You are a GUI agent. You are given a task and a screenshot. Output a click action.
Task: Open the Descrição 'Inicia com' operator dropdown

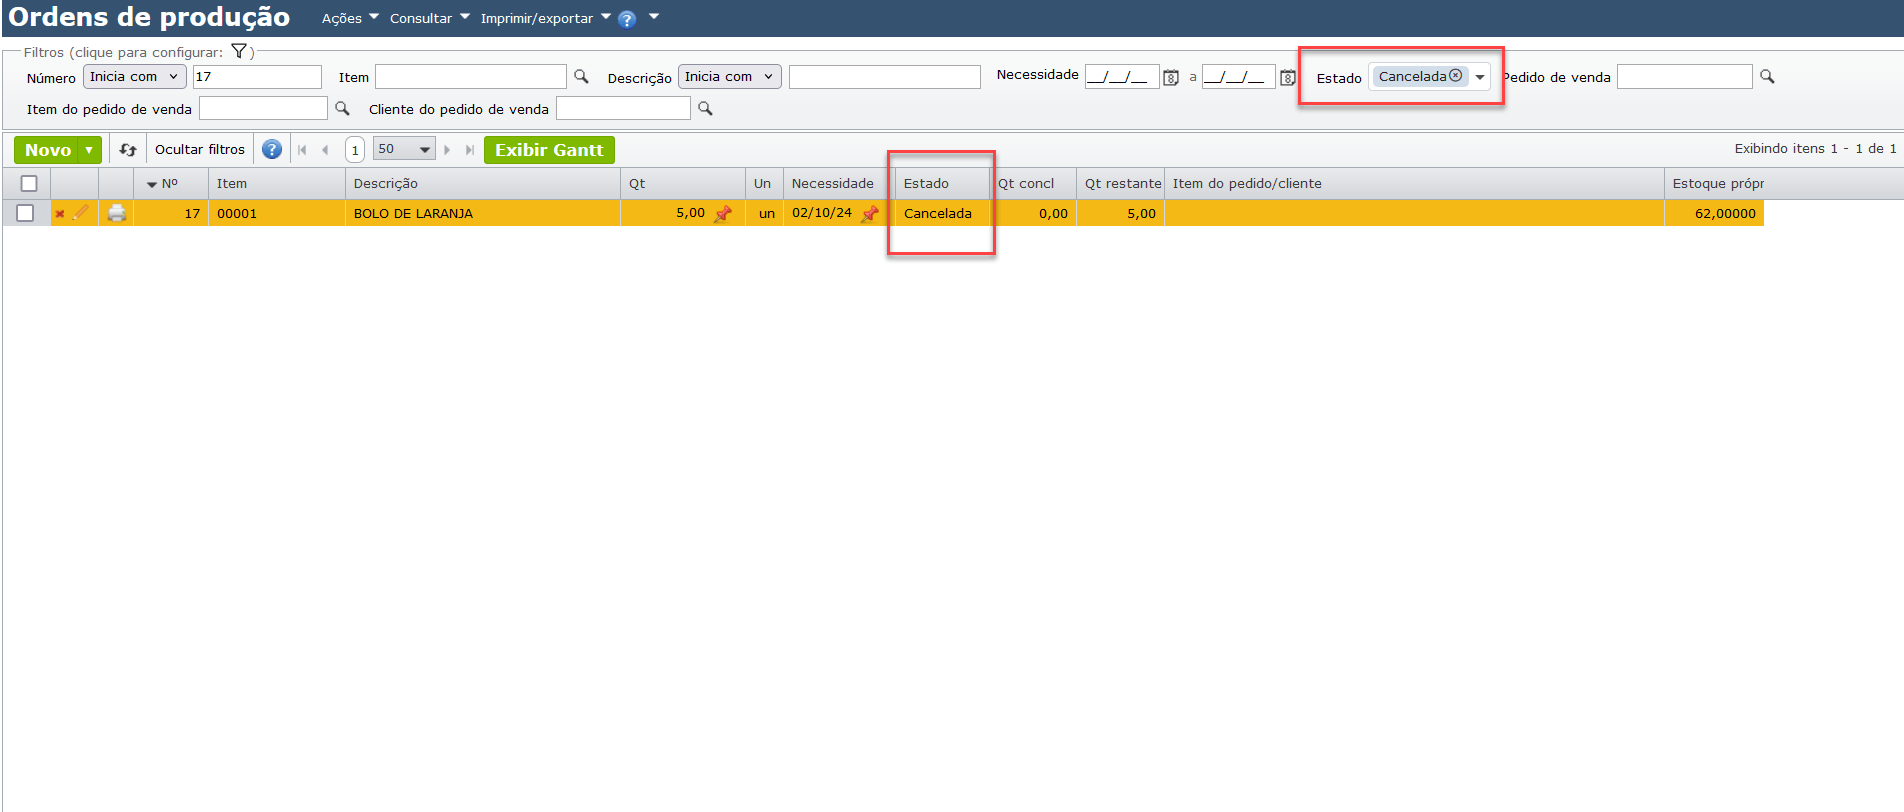tap(730, 77)
